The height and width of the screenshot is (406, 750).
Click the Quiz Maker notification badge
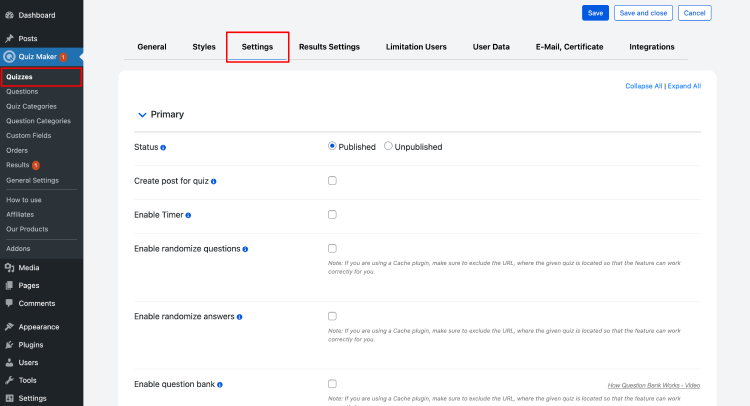[x=63, y=57]
